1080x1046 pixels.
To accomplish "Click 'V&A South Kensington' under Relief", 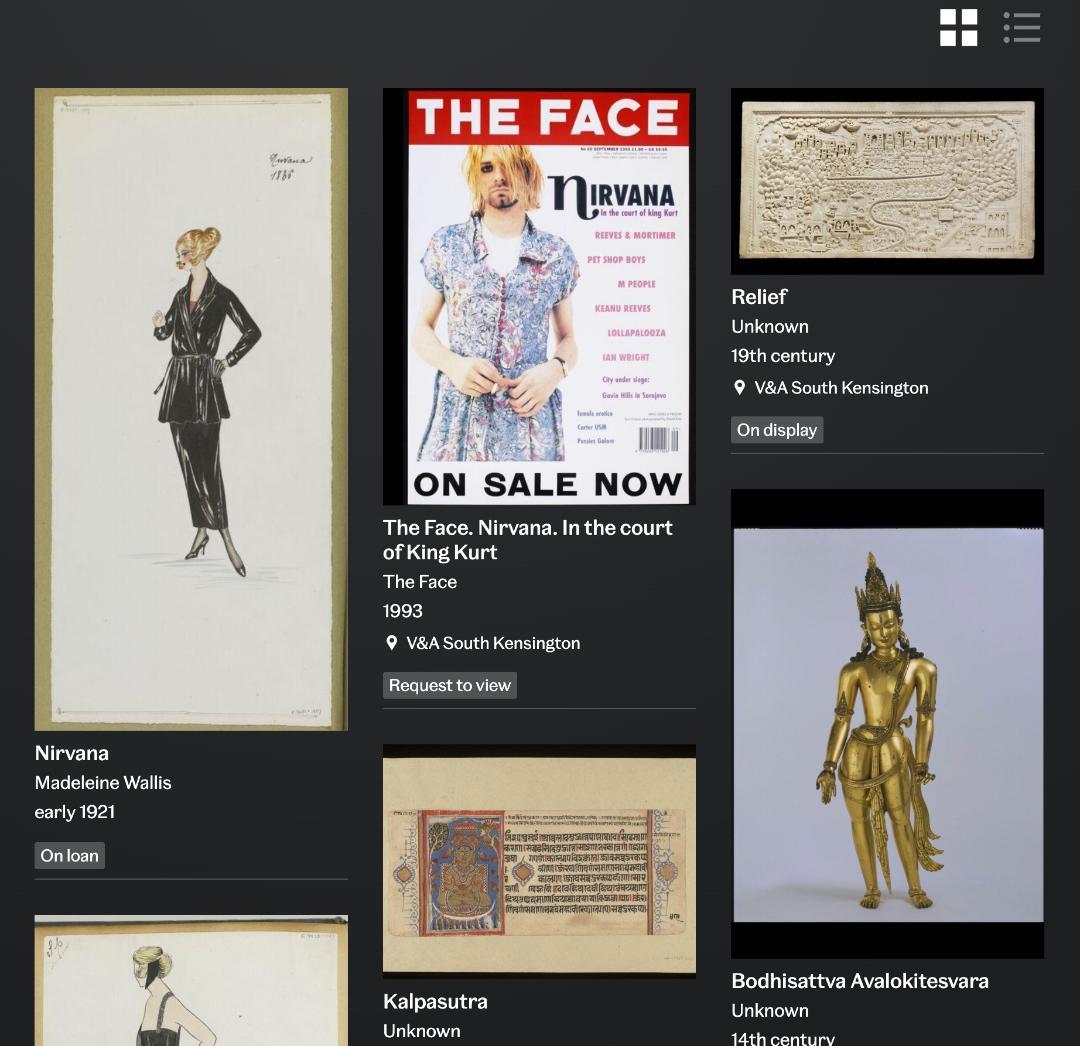I will tap(841, 388).
